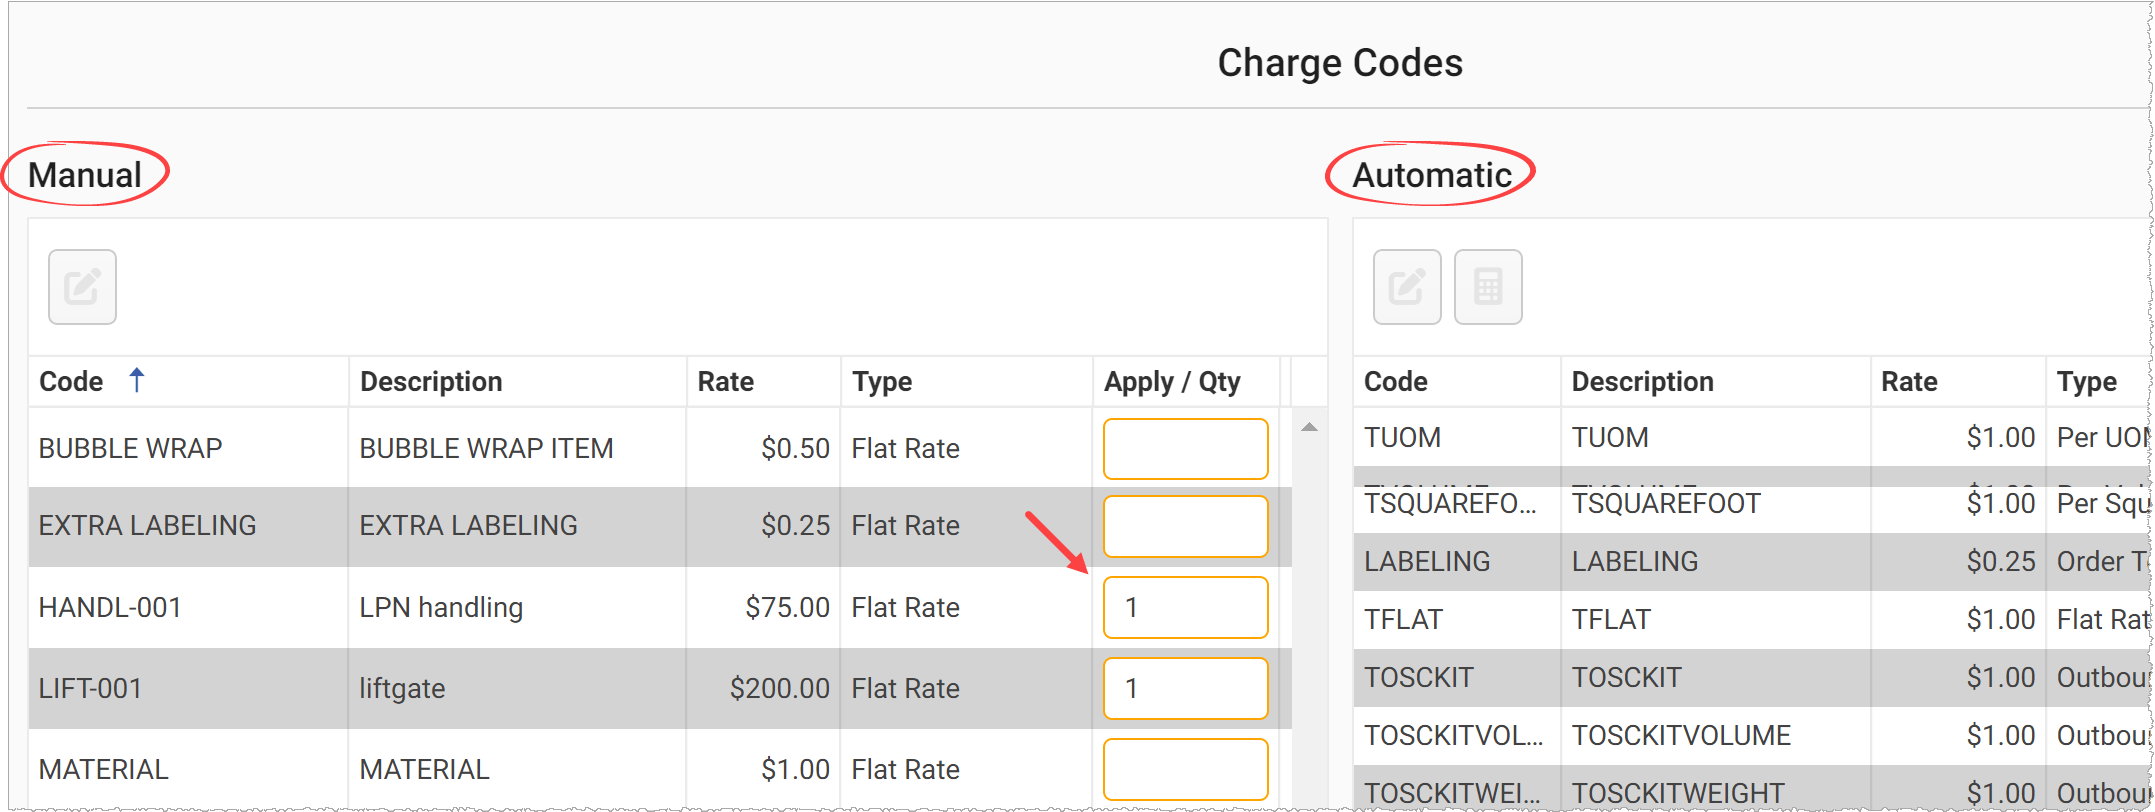2155x812 pixels.
Task: Click the Apply / Qty column header
Action: [x=1172, y=382]
